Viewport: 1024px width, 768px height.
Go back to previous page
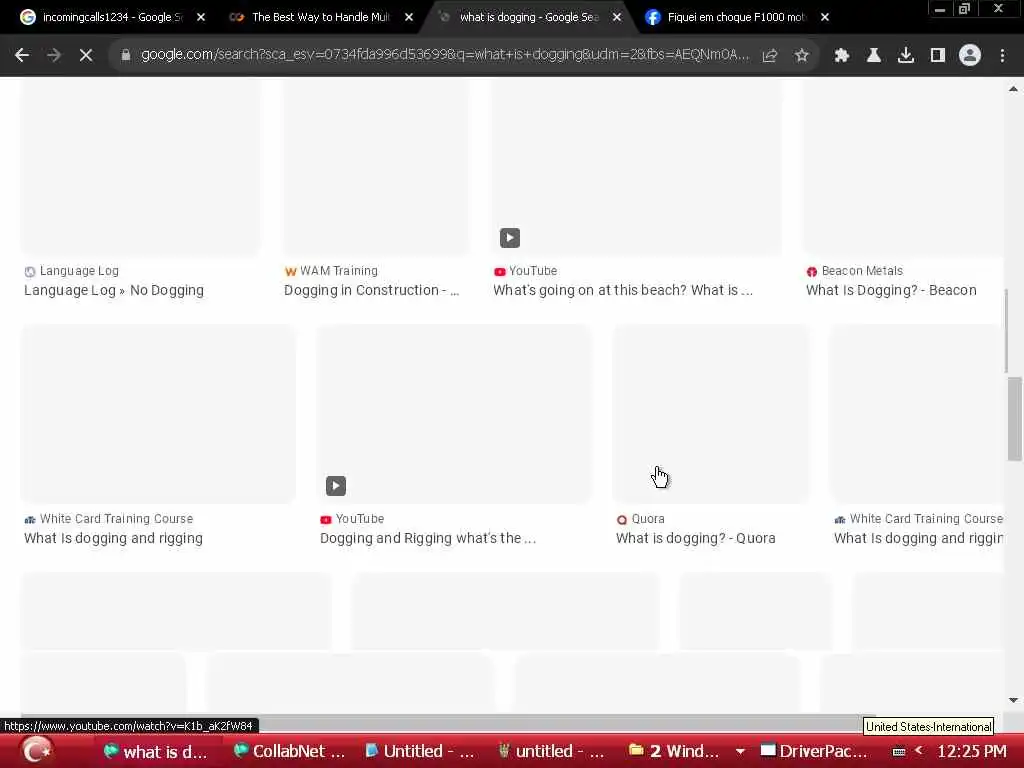[22, 56]
